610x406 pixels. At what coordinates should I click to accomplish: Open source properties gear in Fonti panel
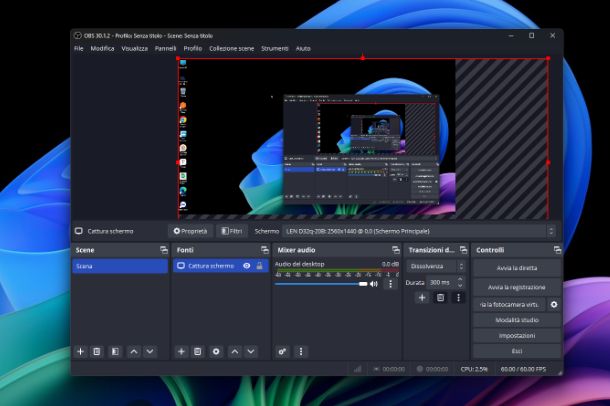[x=216, y=352]
